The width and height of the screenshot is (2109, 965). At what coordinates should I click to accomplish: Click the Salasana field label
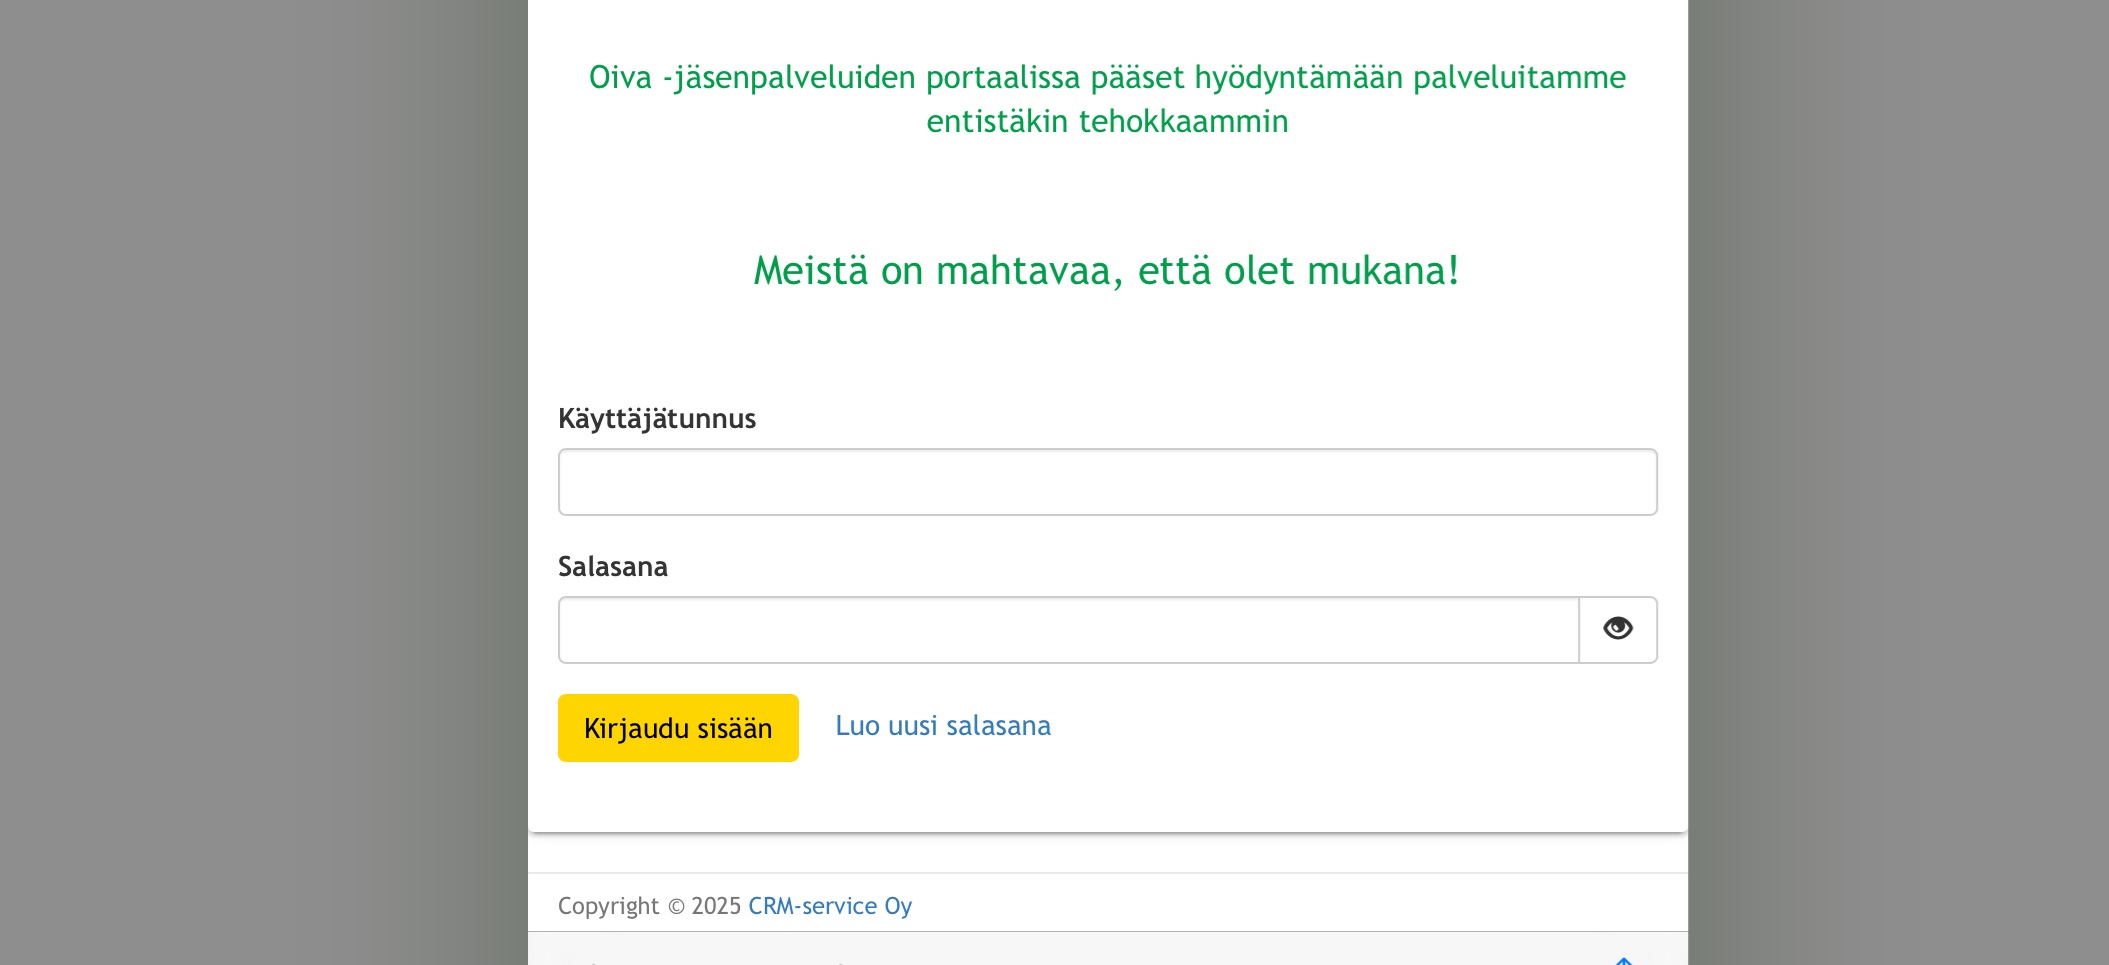click(x=612, y=567)
